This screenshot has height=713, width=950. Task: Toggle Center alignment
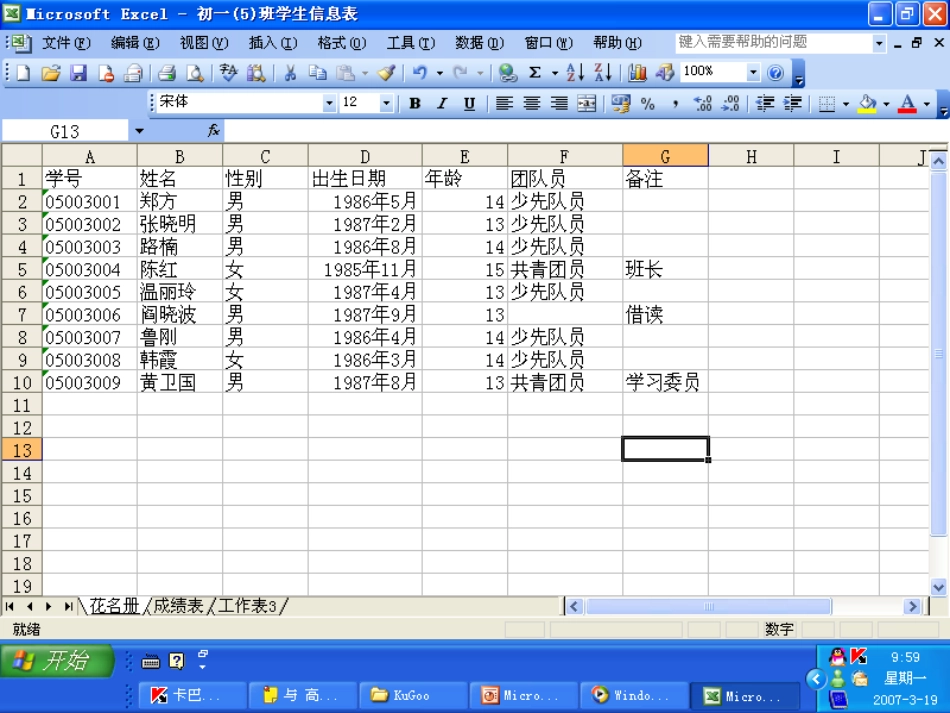(532, 104)
